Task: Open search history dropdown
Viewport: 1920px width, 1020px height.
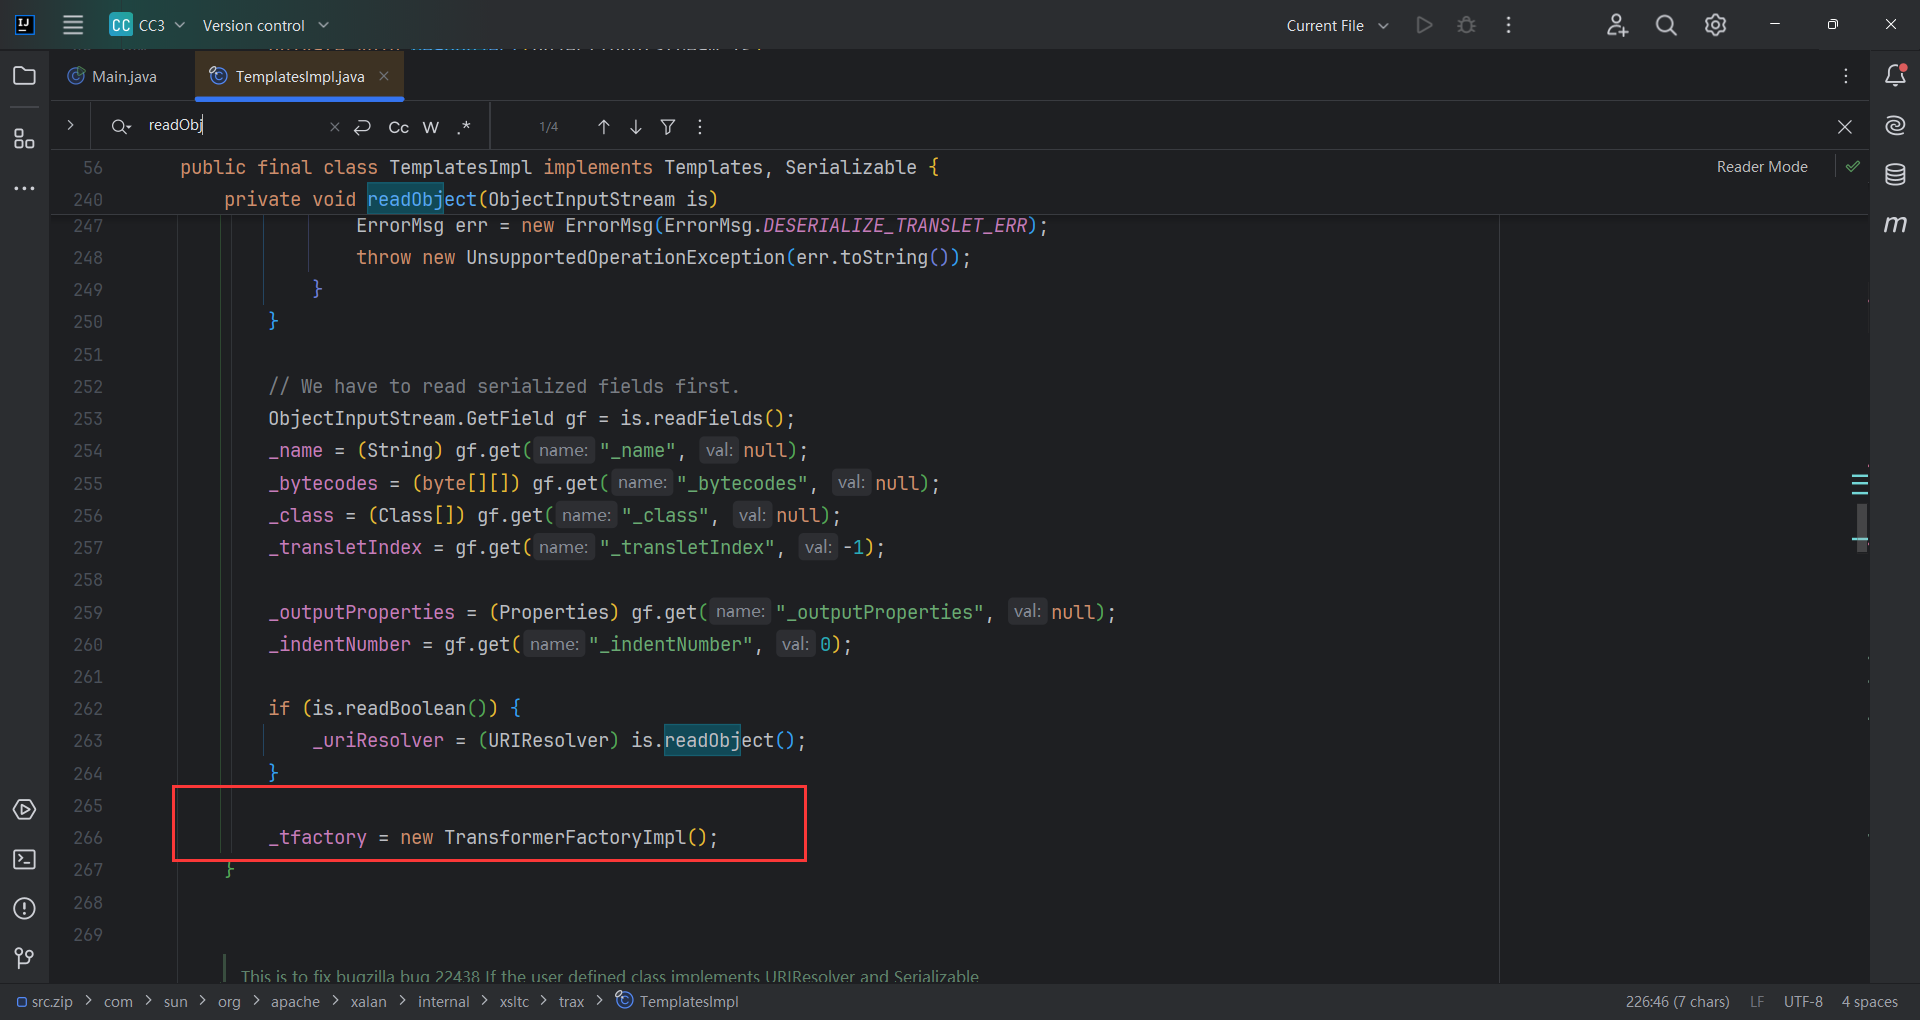Action: 121,126
